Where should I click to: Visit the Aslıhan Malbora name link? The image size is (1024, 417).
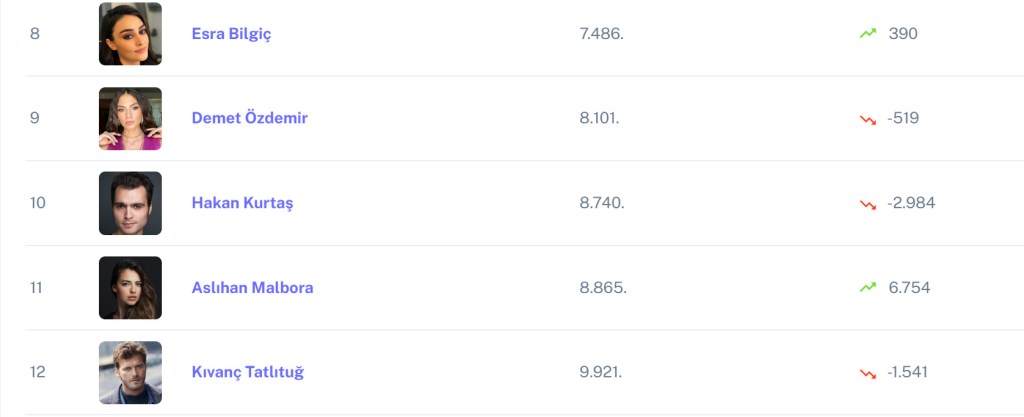click(252, 288)
